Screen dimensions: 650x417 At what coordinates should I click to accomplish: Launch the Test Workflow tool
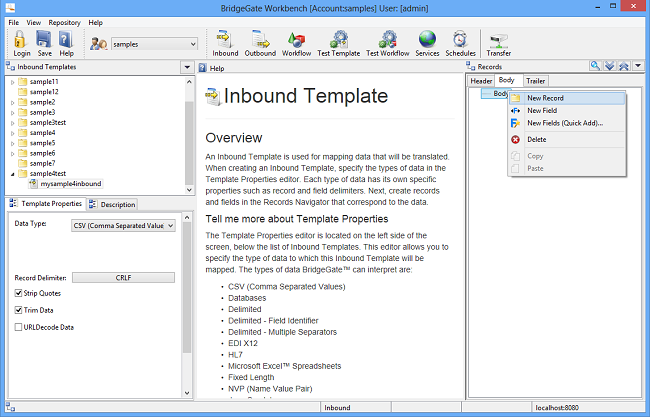point(388,40)
